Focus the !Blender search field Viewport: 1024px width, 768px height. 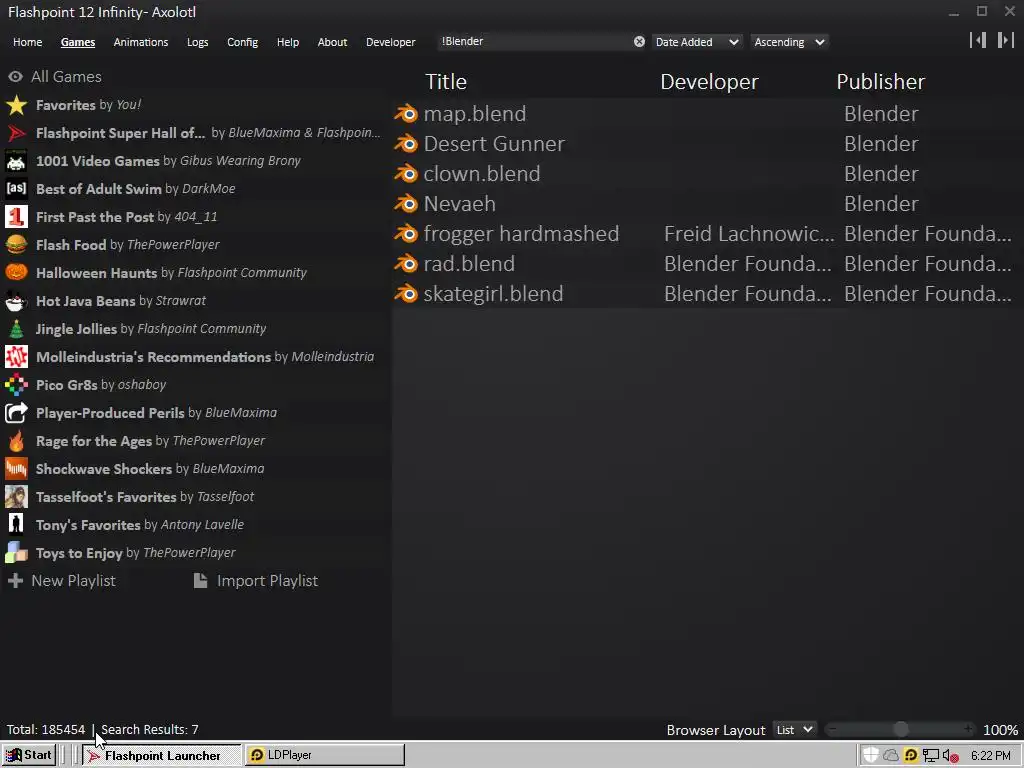[536, 42]
